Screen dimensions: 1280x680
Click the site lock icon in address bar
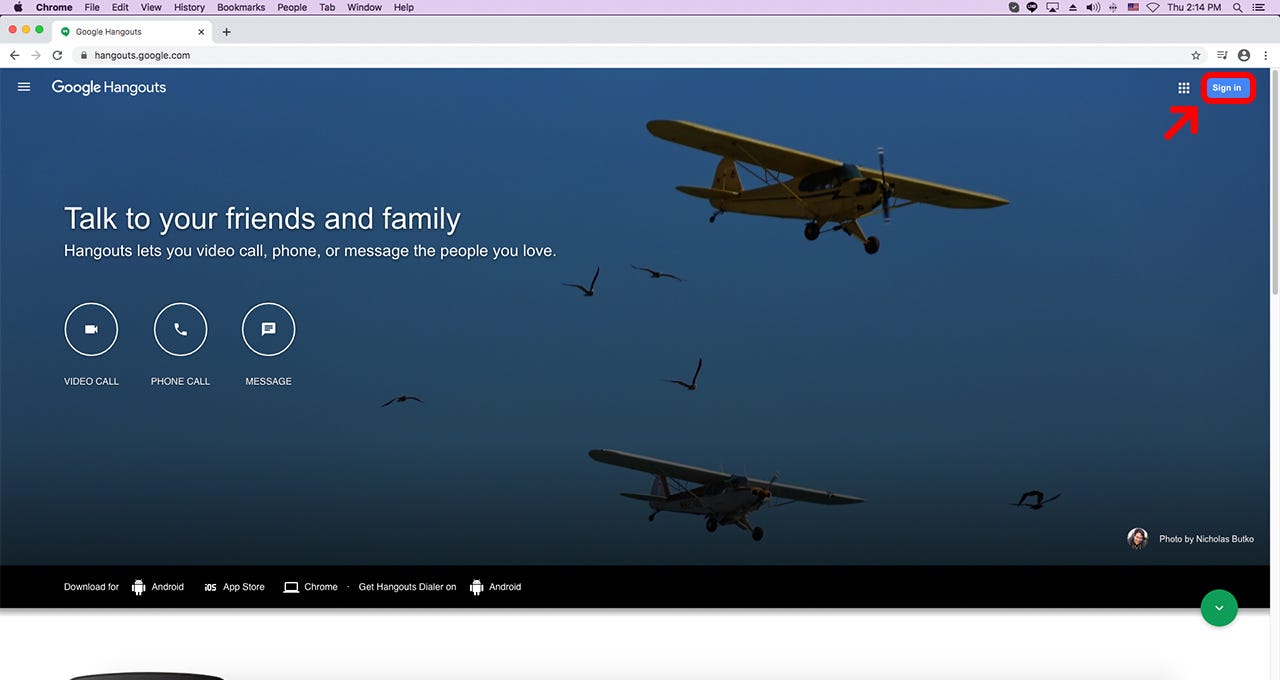coord(85,56)
